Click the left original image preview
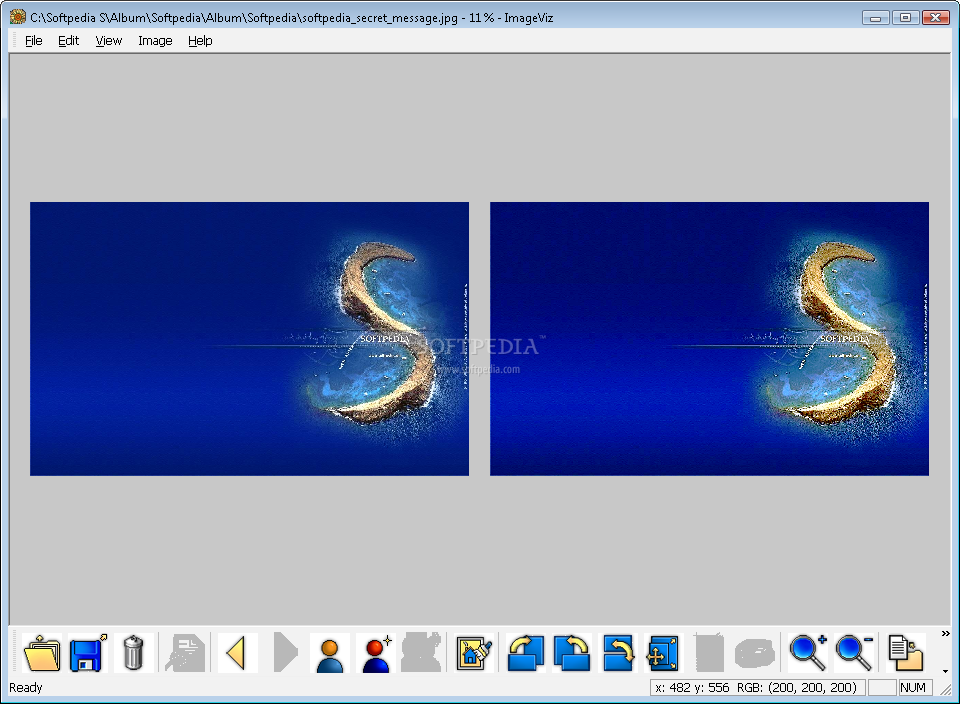The height and width of the screenshot is (704, 960). pyautogui.click(x=249, y=339)
